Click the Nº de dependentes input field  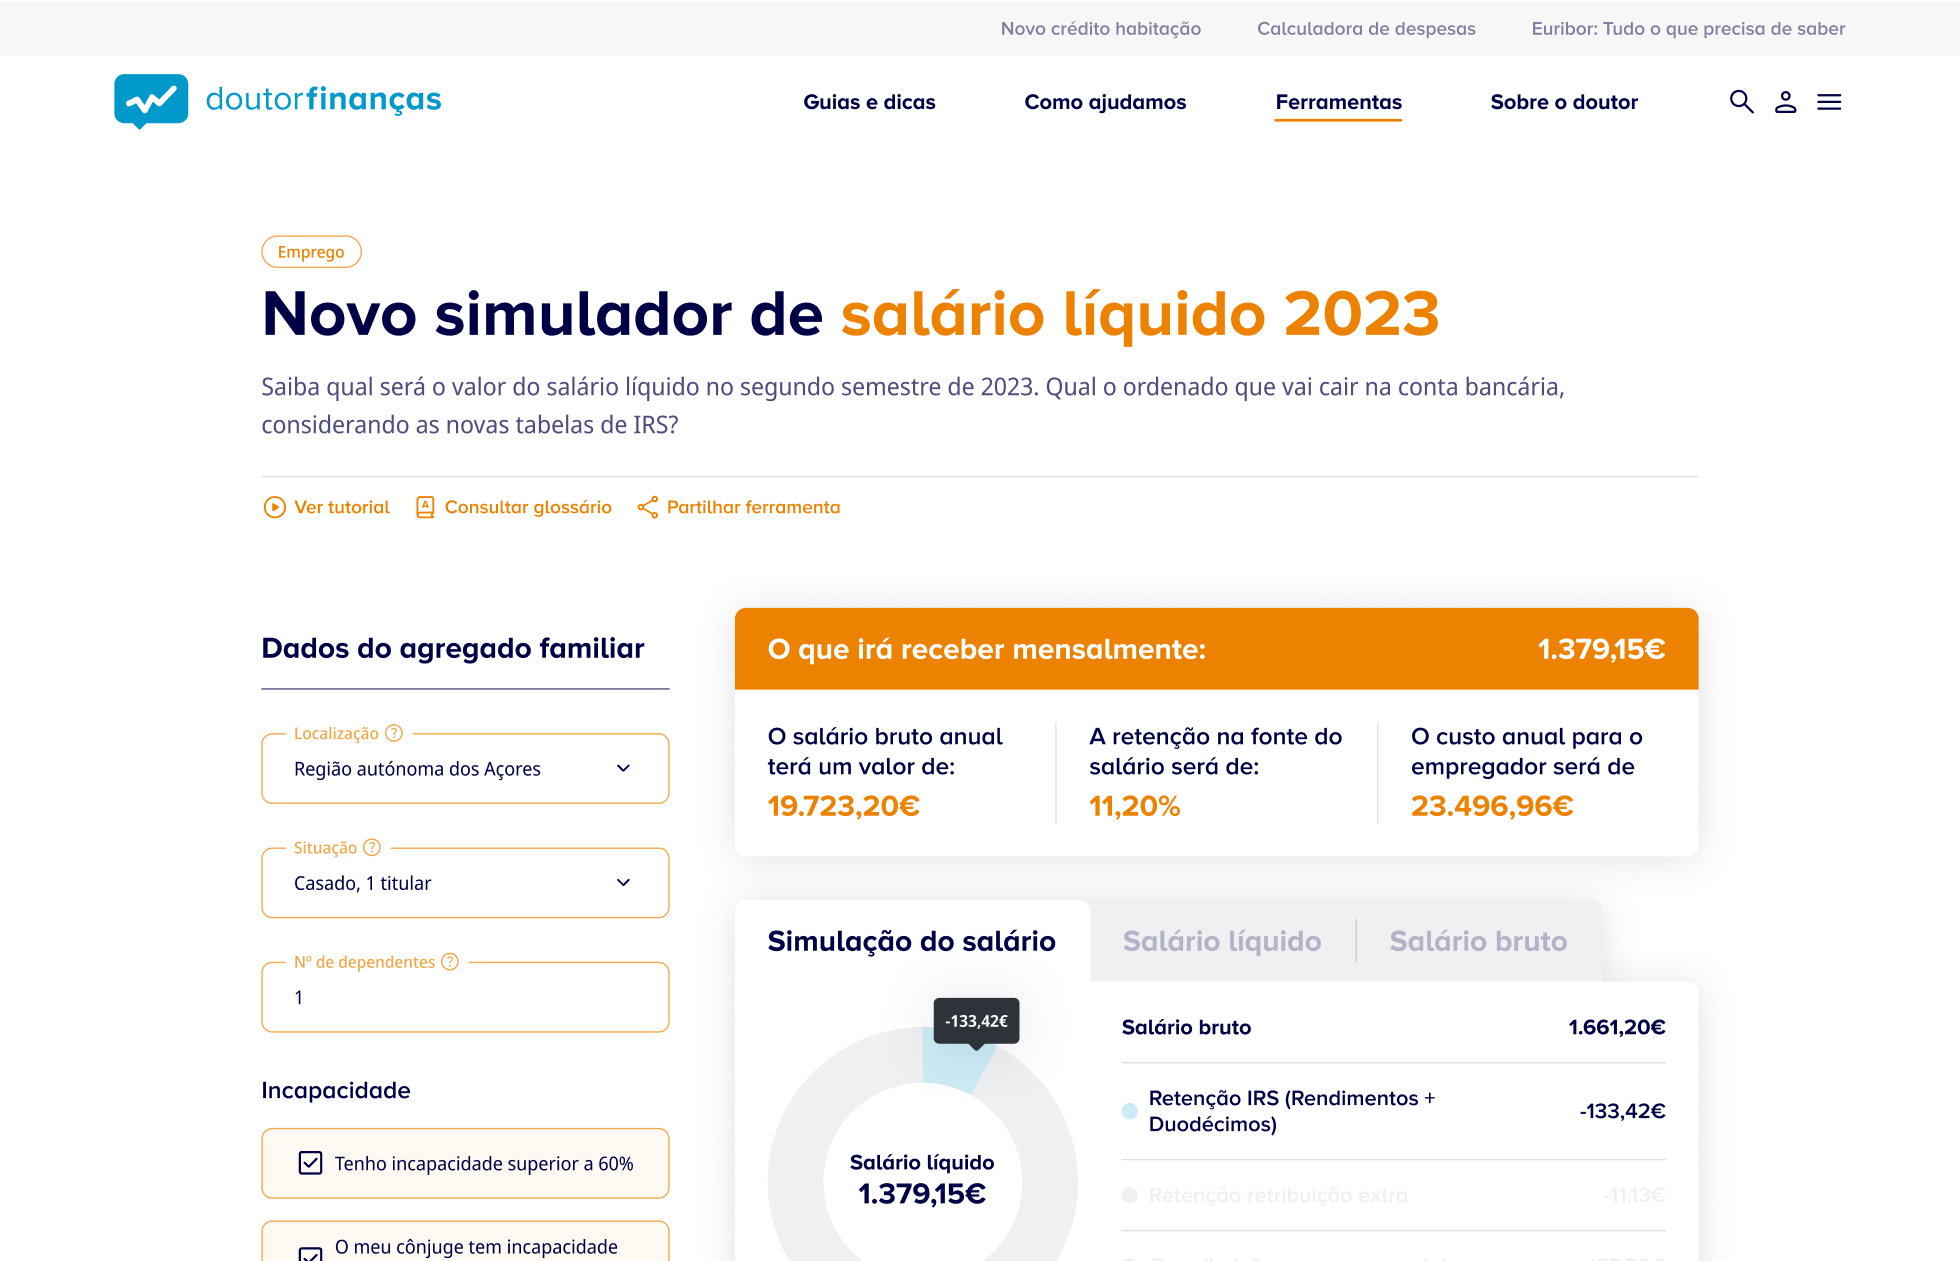[x=465, y=997]
